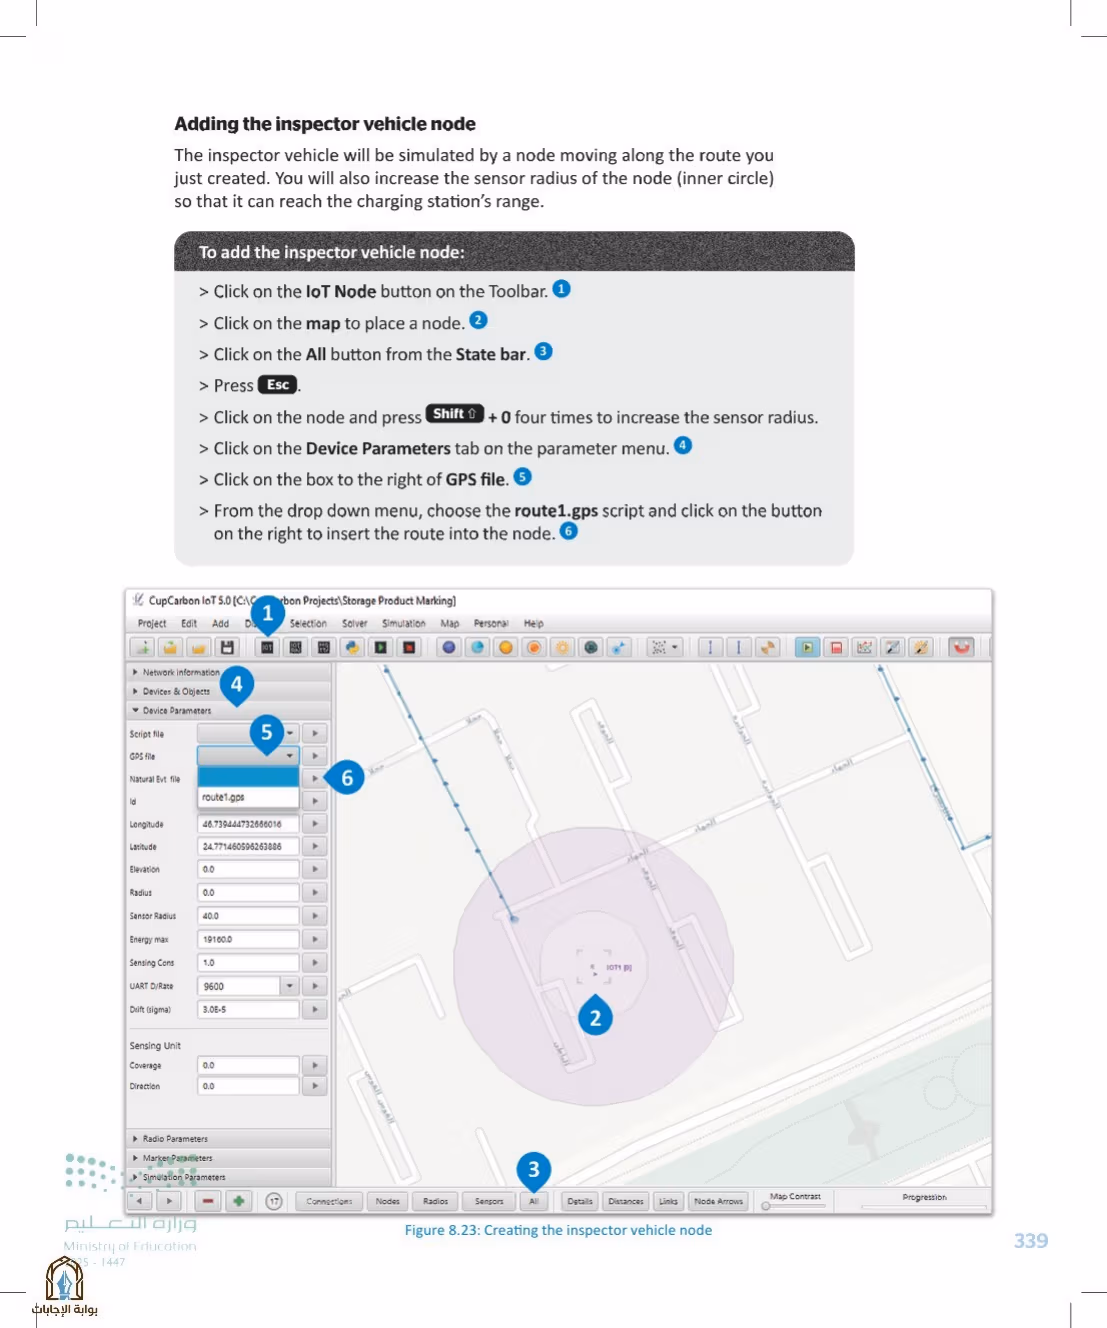Screen dimensions: 1107x1328
Task: Click the selection grid dropdown toolbar icon
Action: click(x=664, y=647)
